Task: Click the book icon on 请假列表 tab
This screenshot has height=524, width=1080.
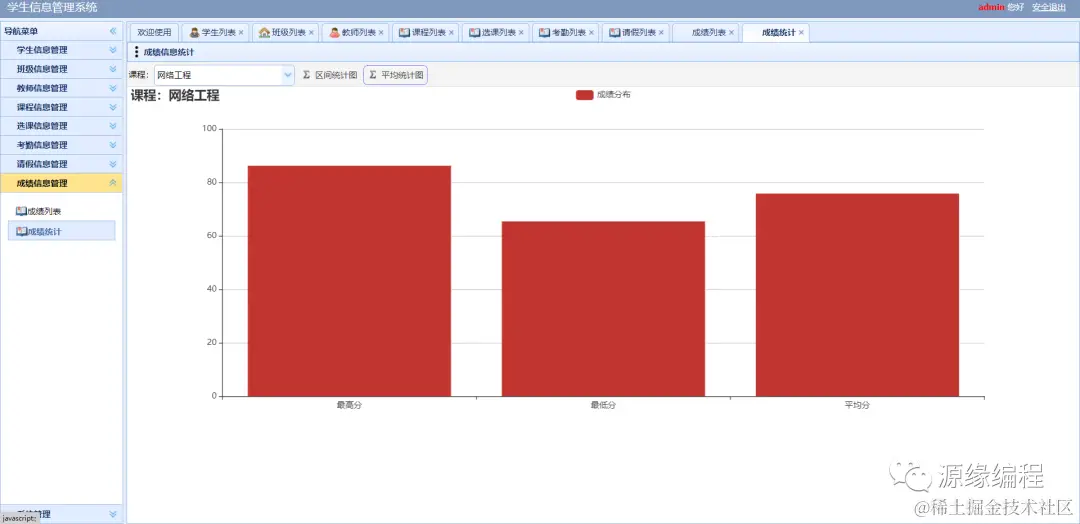Action: coord(614,32)
